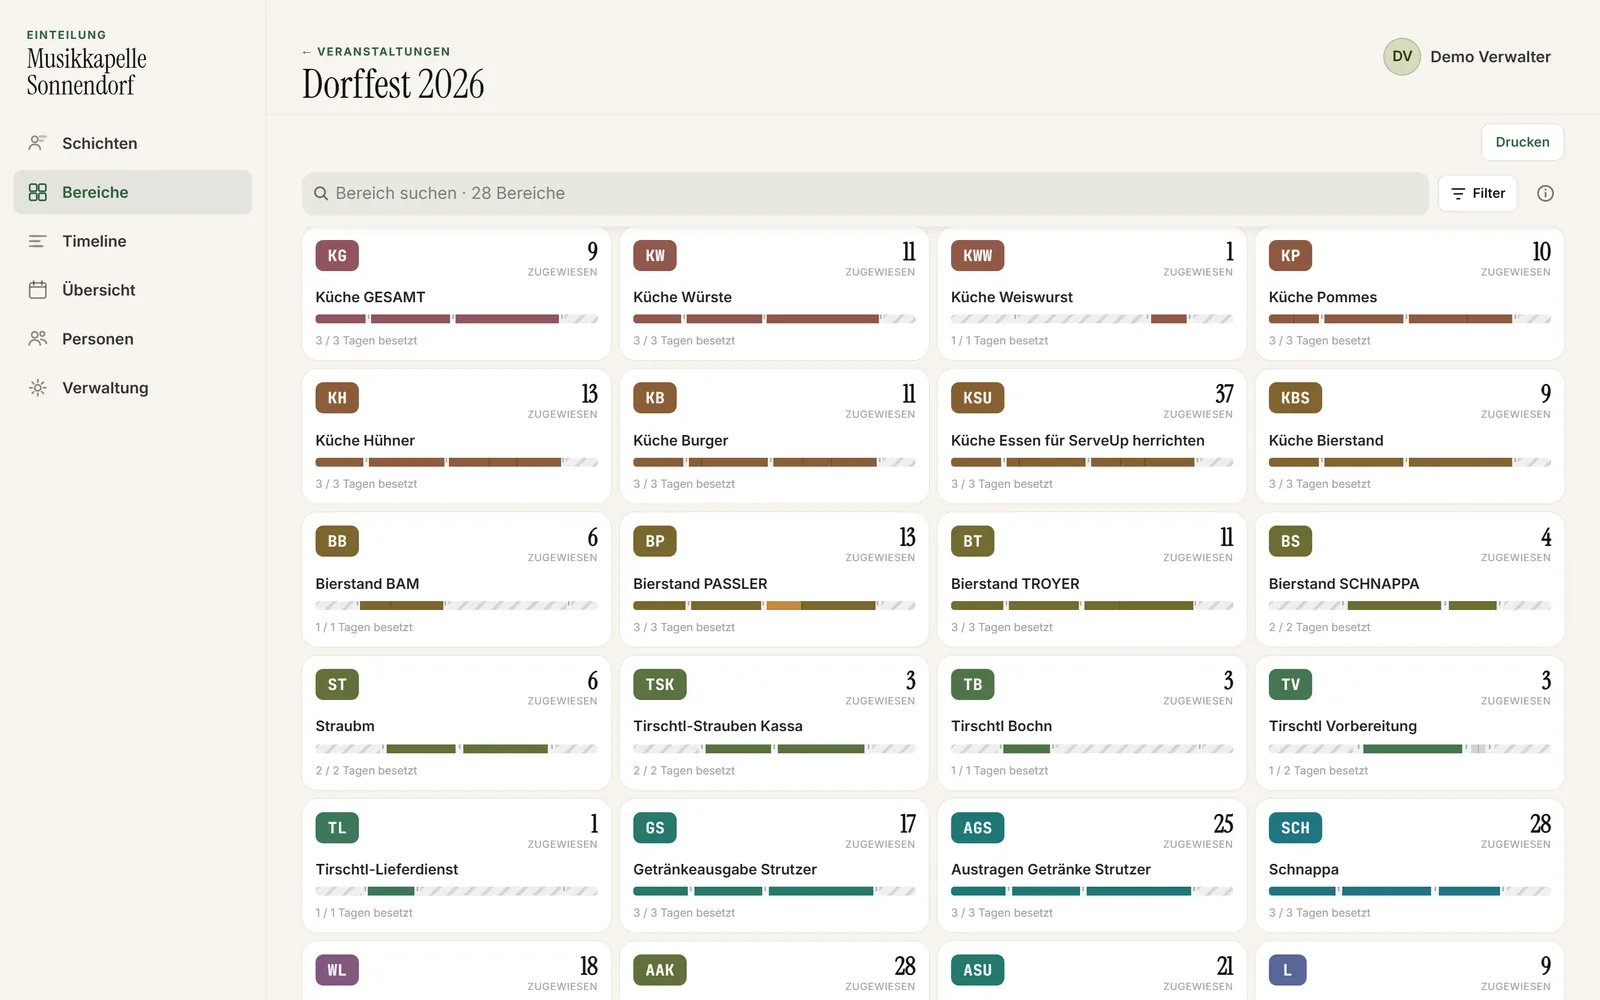Open the Übersicht calendar icon

38,290
